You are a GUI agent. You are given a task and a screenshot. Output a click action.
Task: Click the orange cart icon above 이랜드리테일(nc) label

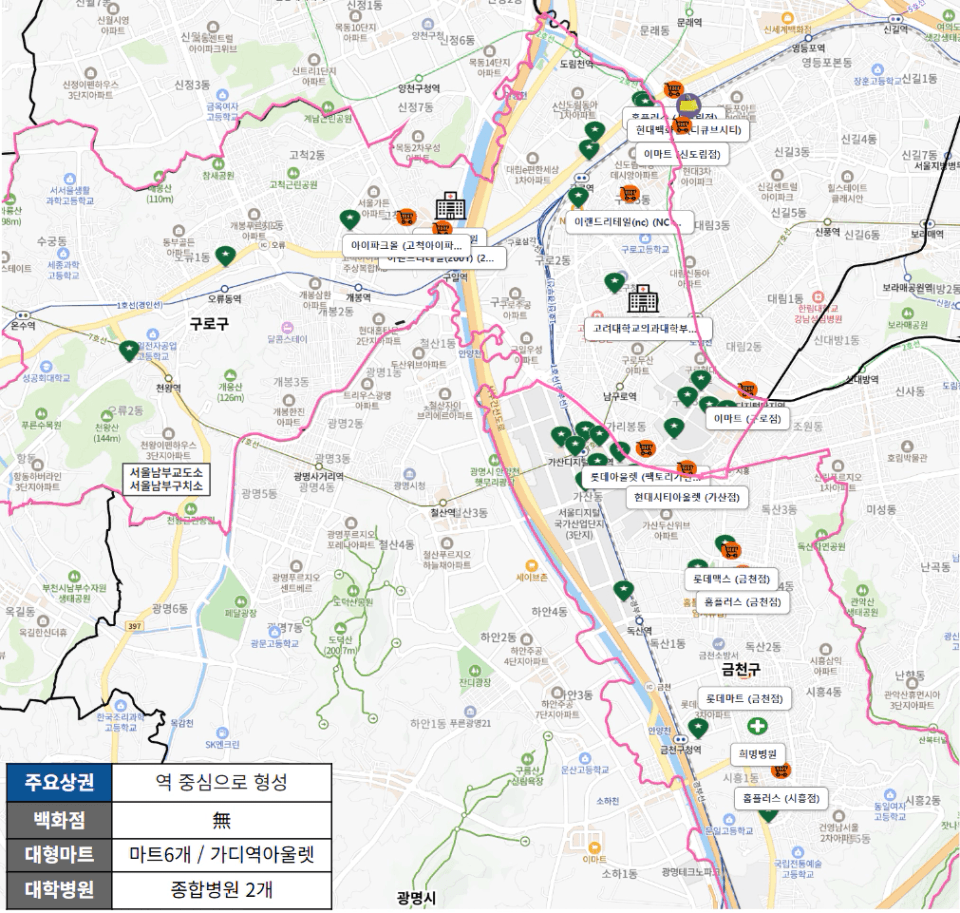628,195
